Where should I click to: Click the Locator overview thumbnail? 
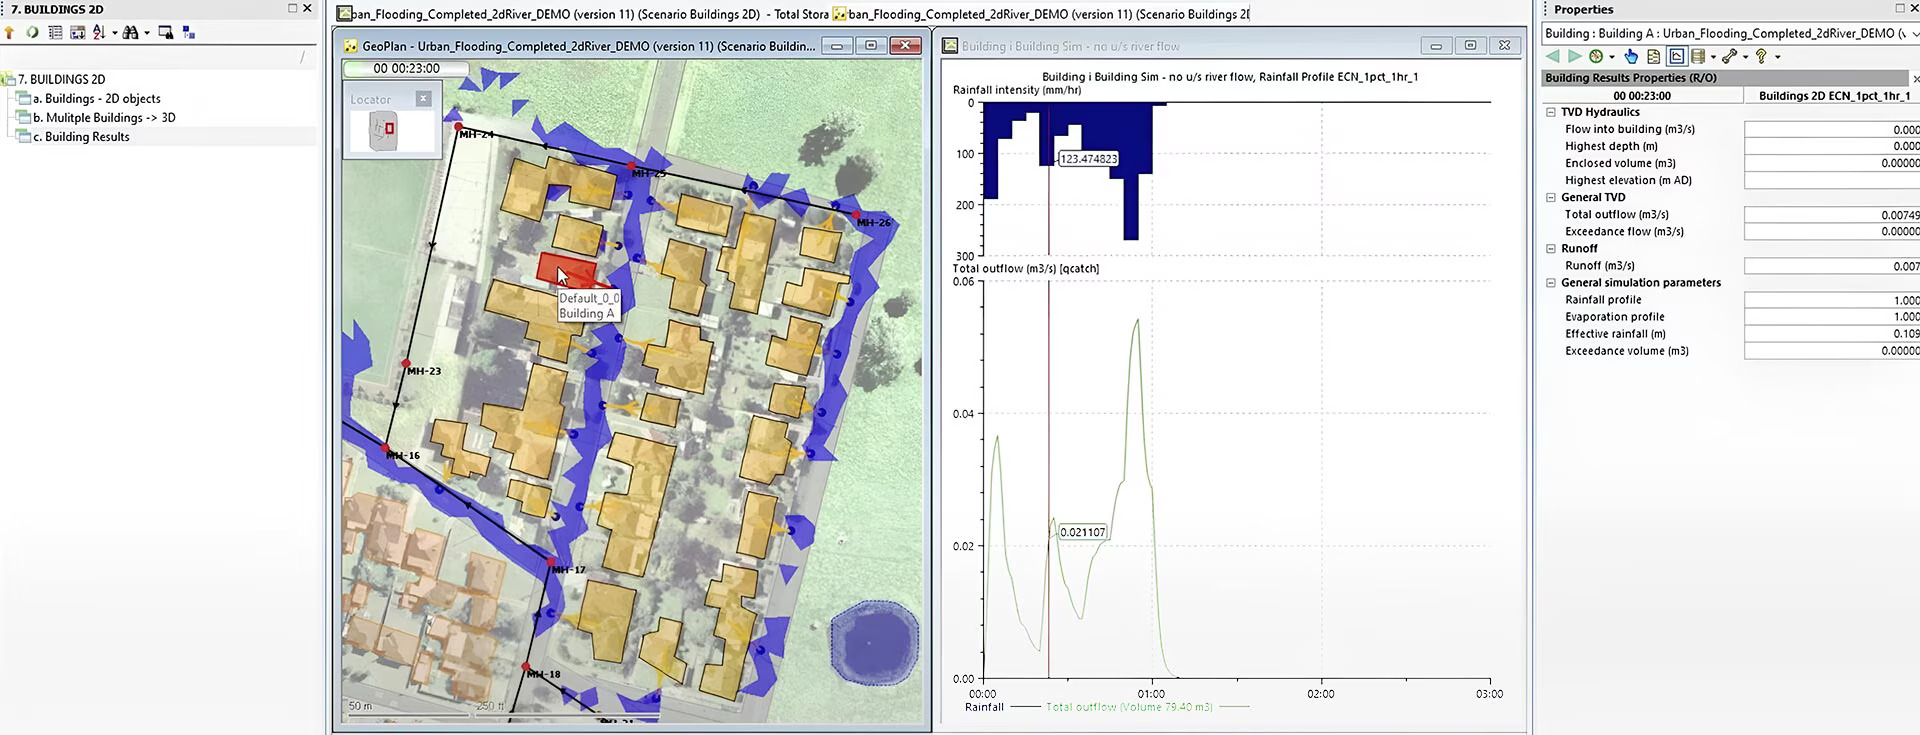[x=385, y=131]
